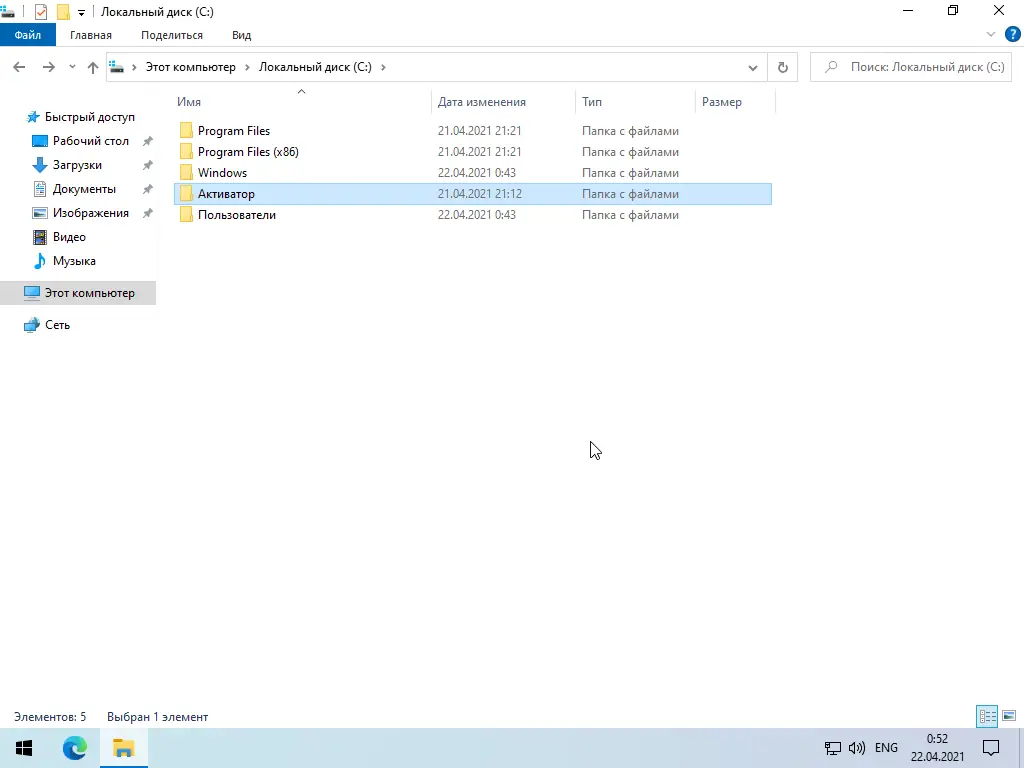Viewport: 1024px width, 768px height.
Task: Click the Properties icon in Quick Access Toolbar
Action: (x=41, y=11)
